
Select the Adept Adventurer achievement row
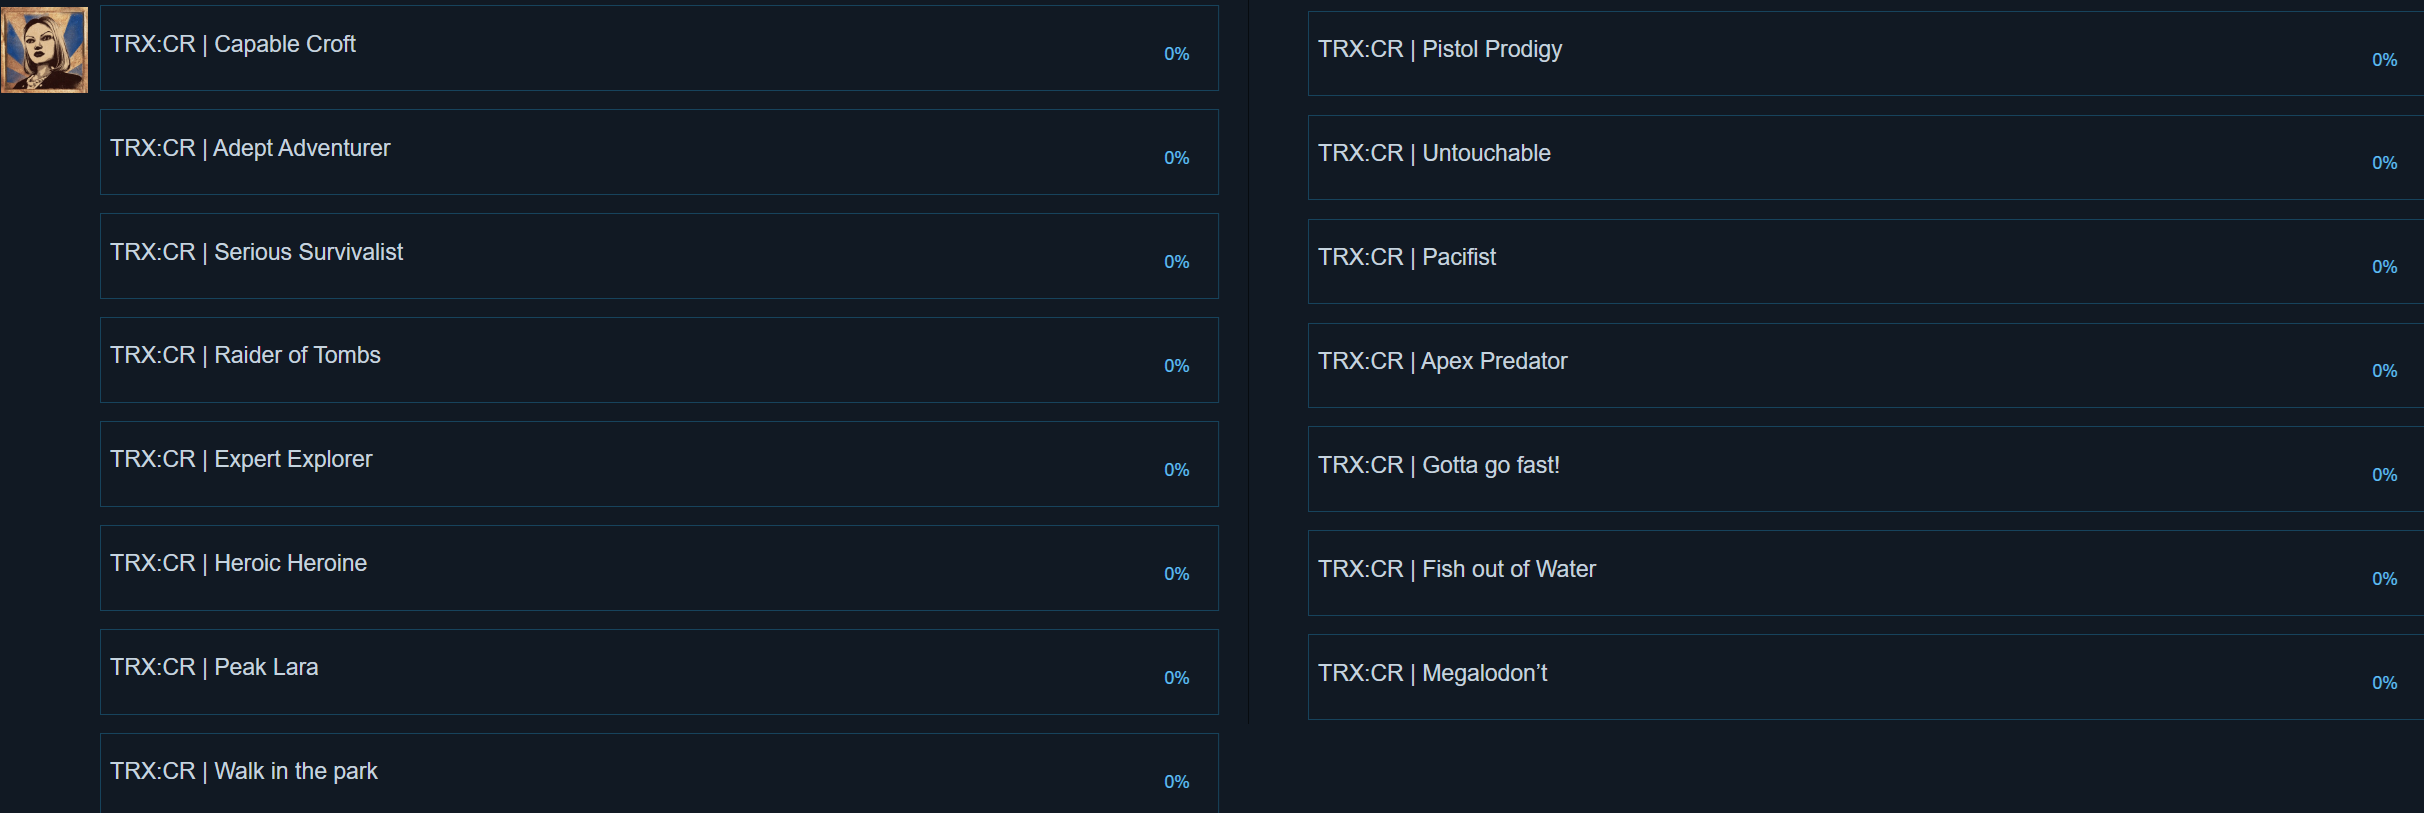click(x=250, y=149)
